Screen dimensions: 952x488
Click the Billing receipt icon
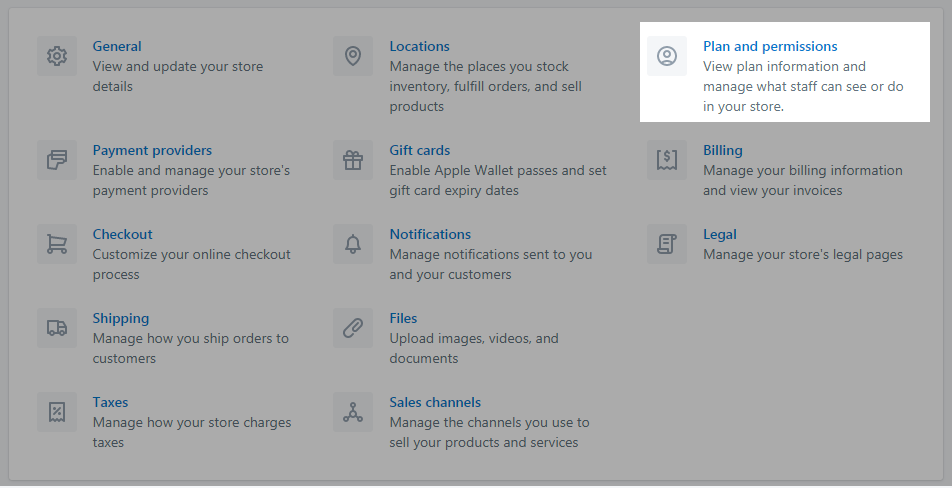click(667, 160)
